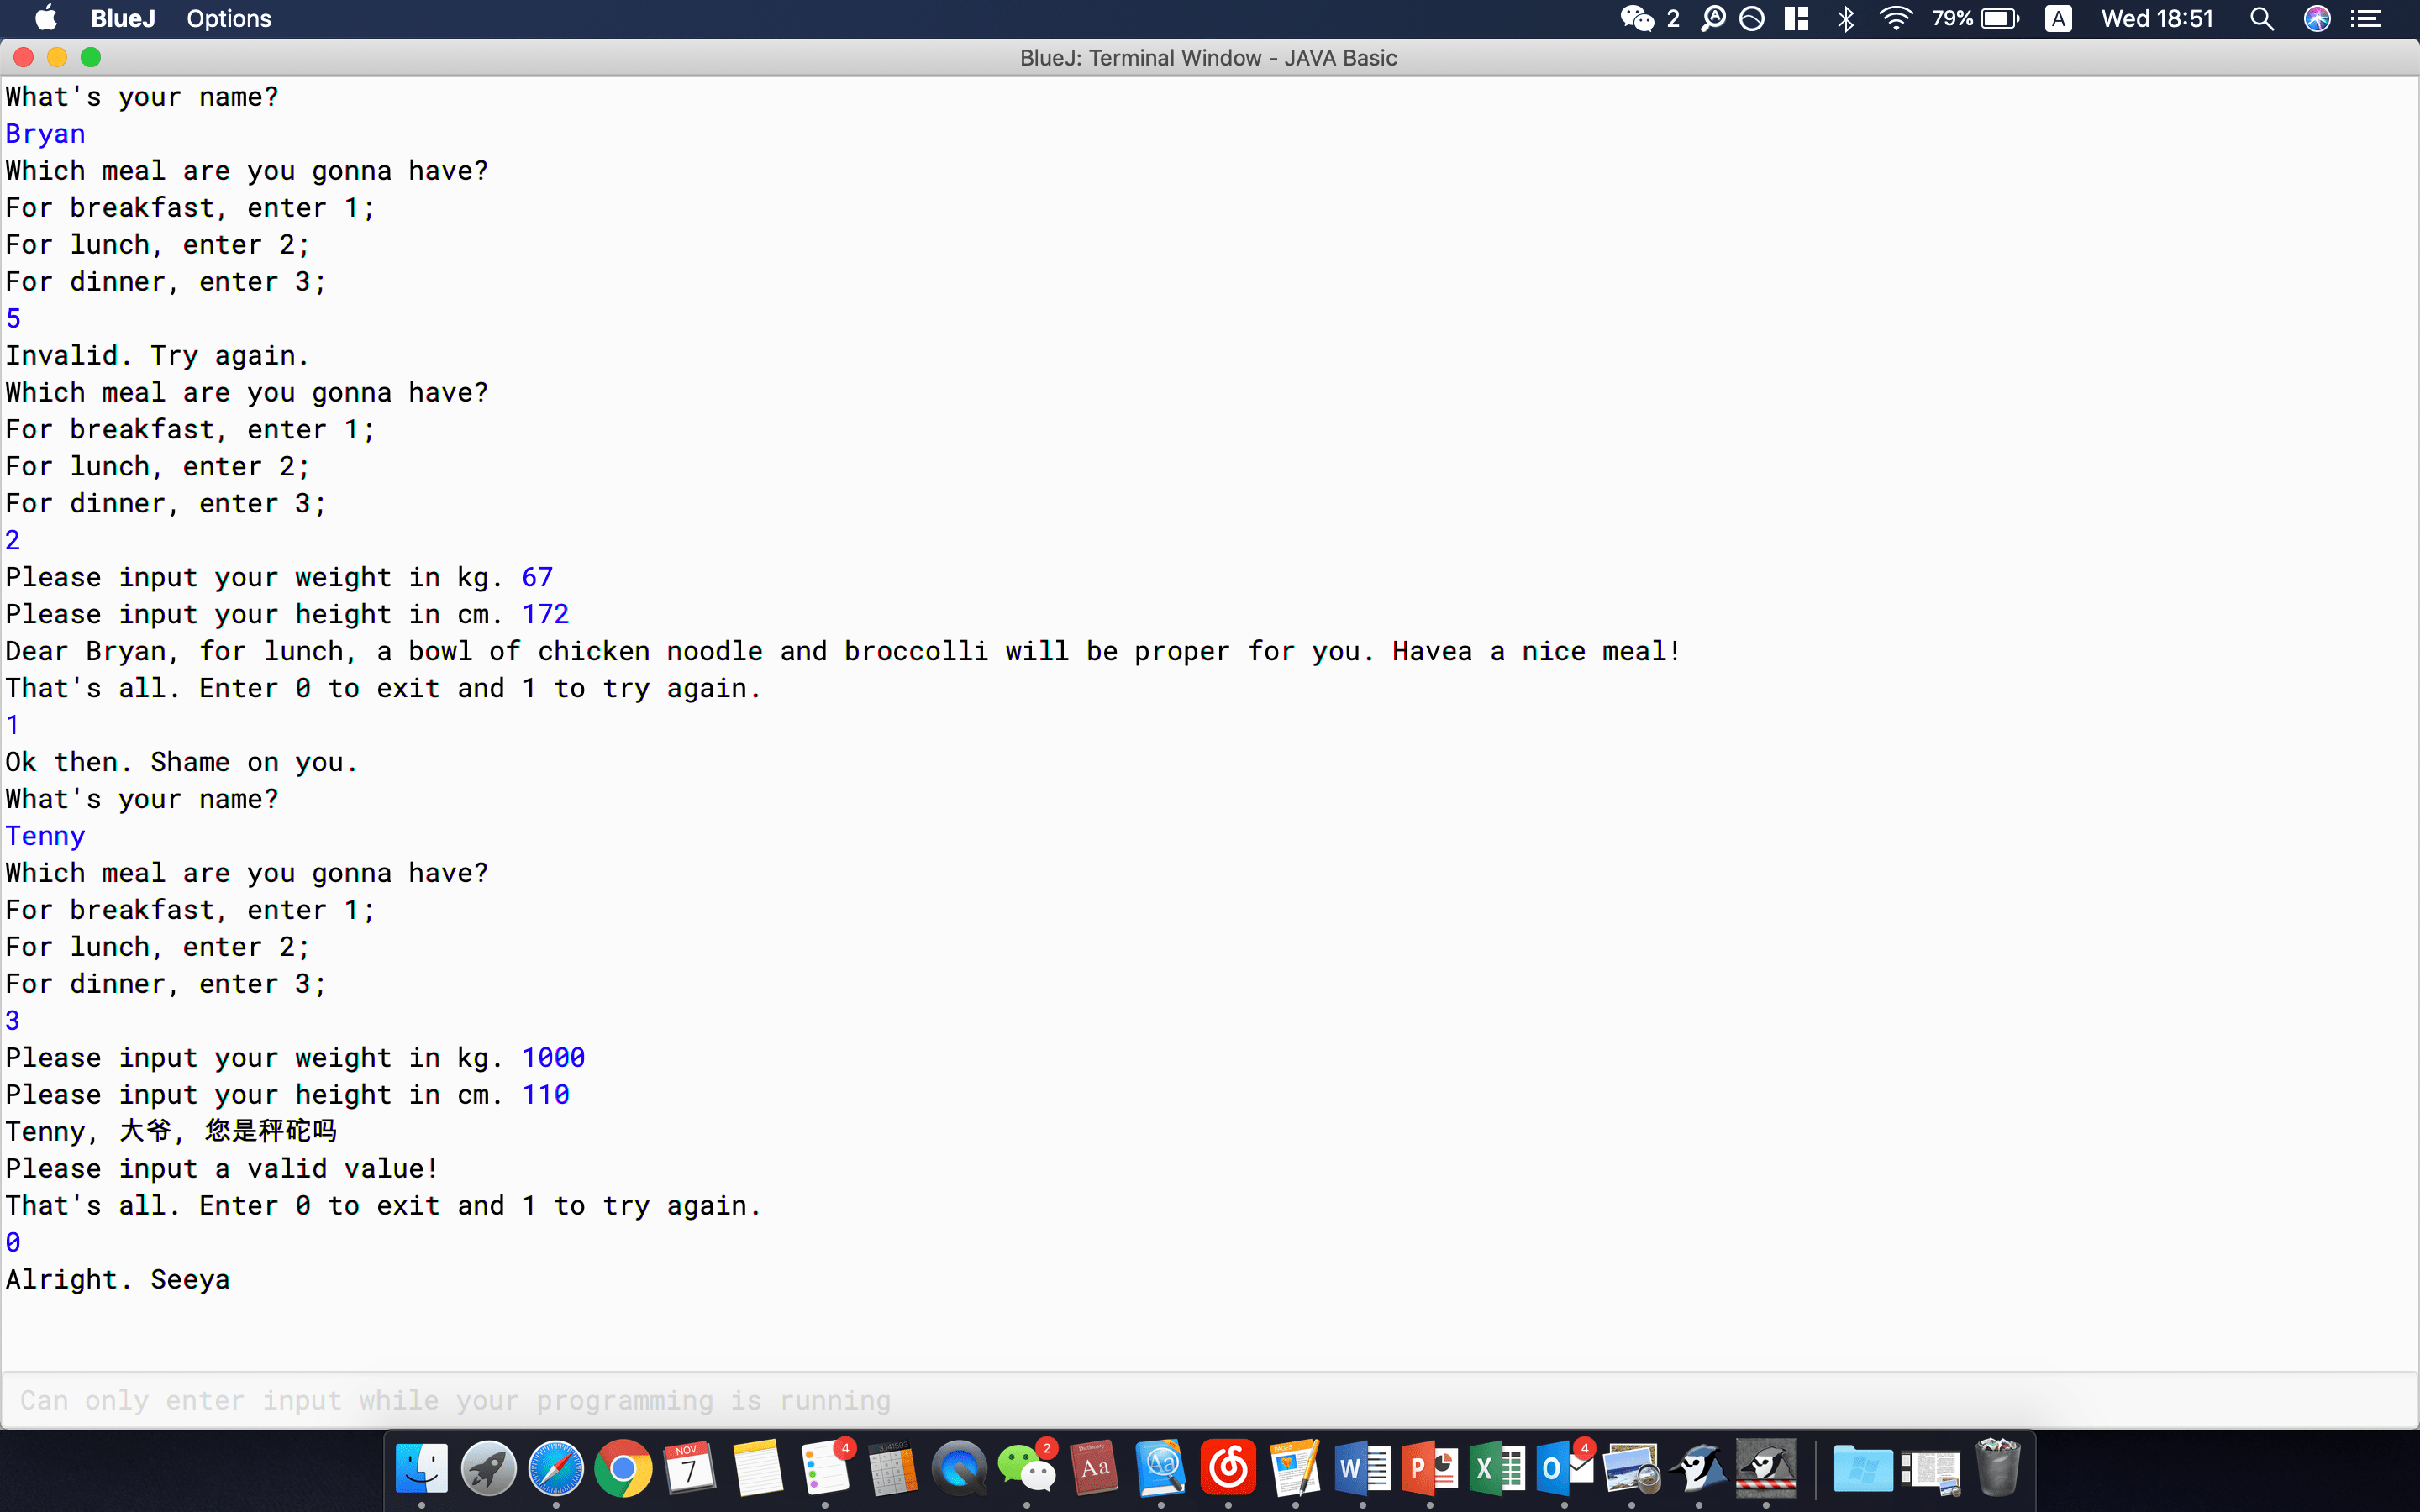Click the WeChat menu bar status icon
Viewport: 2420px width, 1512px height.
pos(1637,19)
